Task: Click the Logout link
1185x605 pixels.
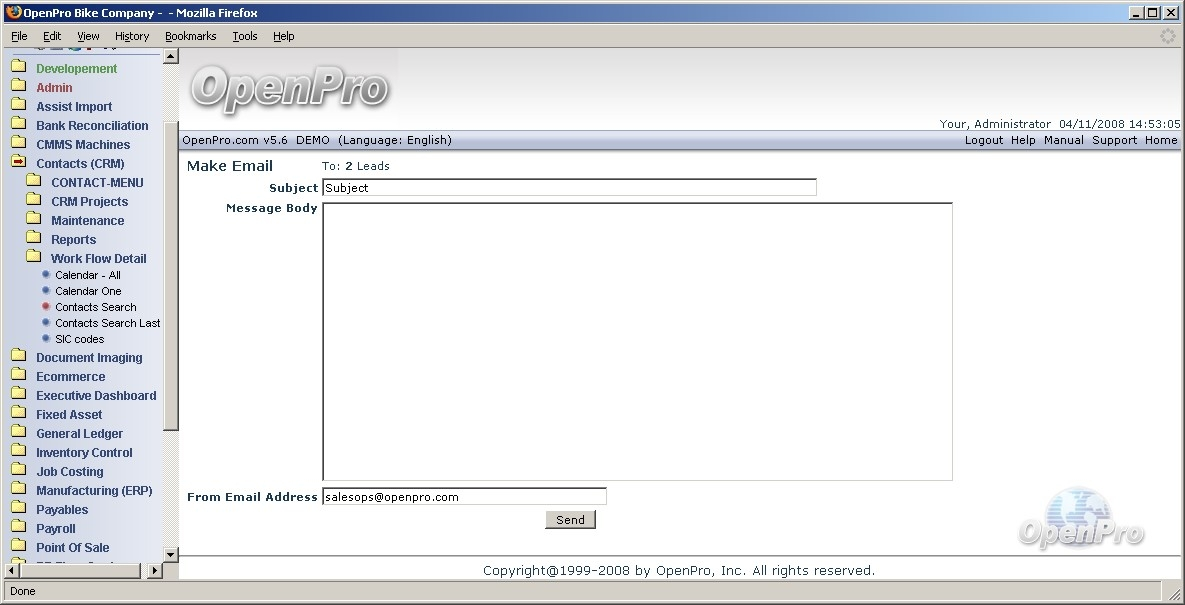Action: coord(983,140)
